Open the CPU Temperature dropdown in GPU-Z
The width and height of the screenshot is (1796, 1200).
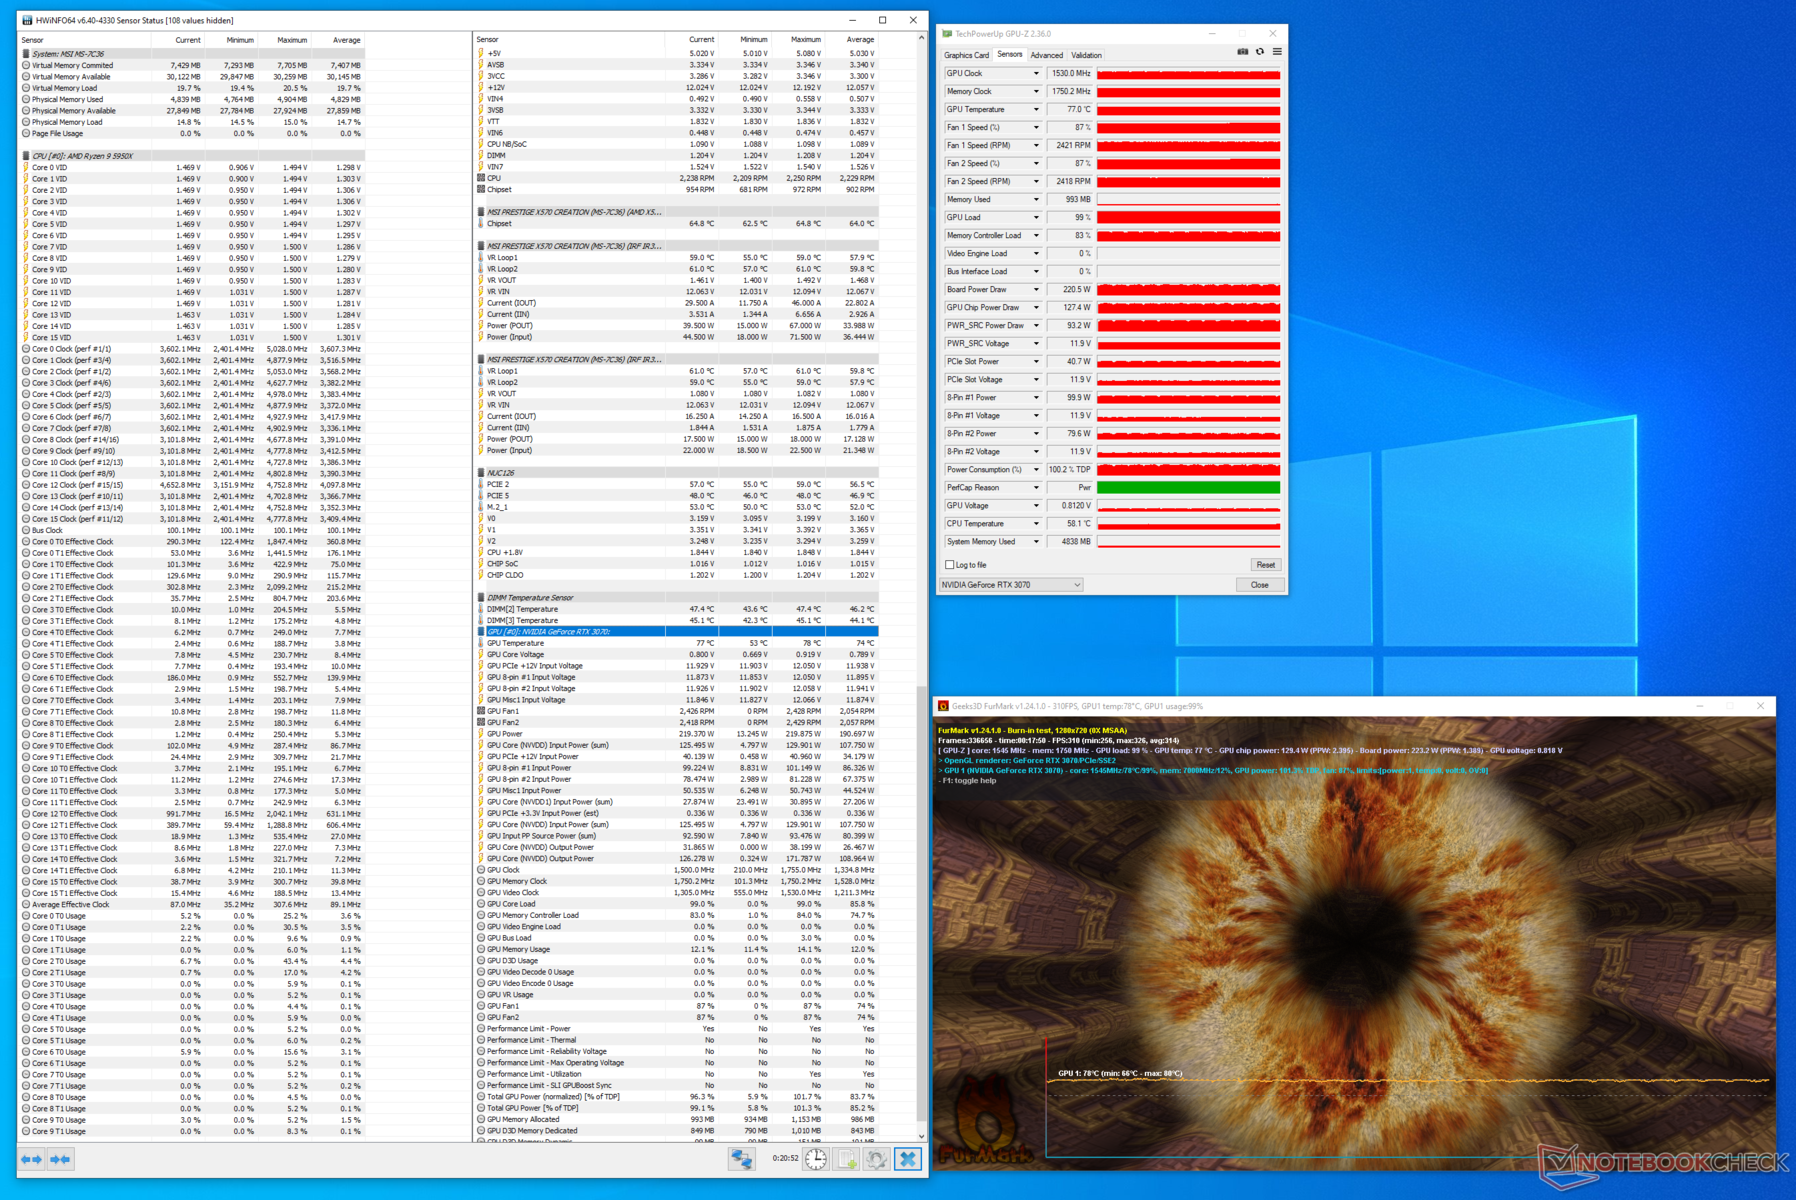click(x=1036, y=524)
